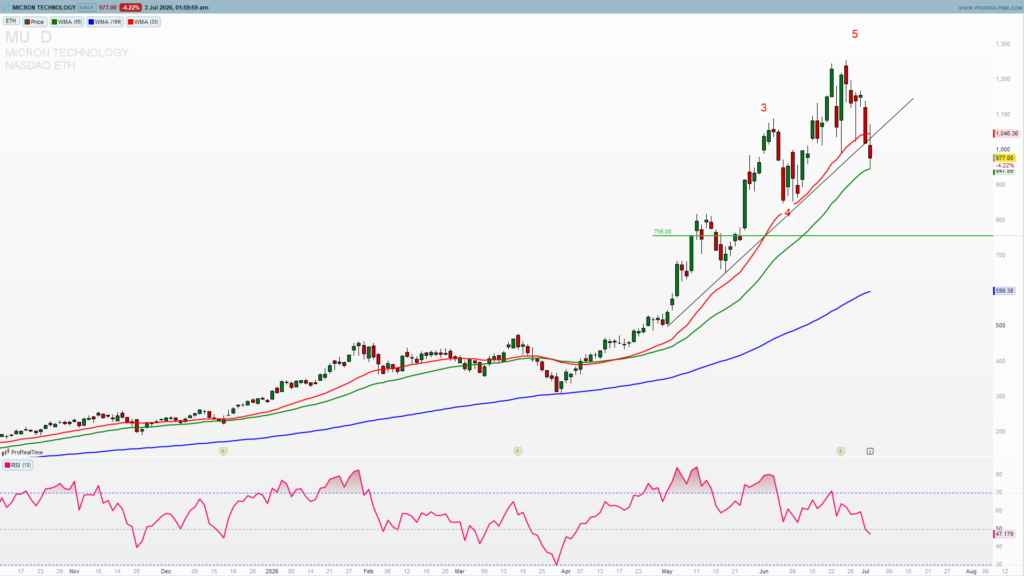Screen dimensions: 1024x576
Task: Open the red WMA (33) indicator settings
Action: click(144, 22)
